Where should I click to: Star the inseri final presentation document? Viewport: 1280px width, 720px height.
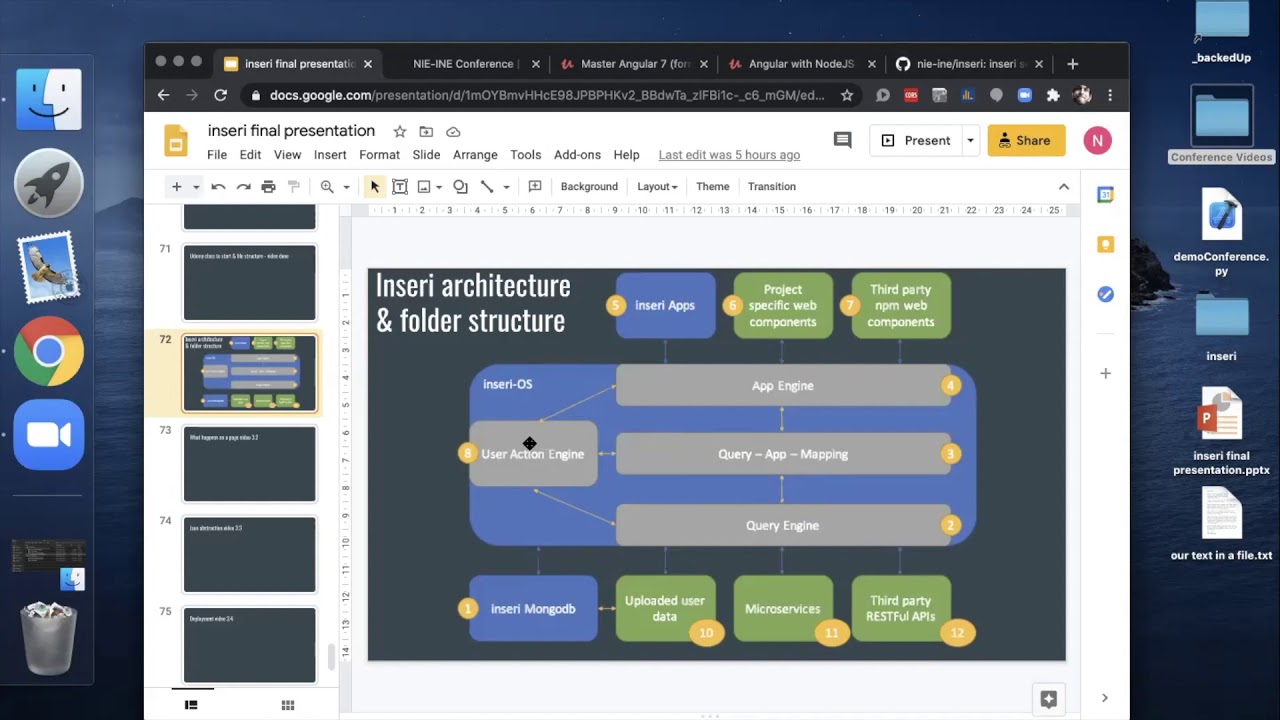400,132
